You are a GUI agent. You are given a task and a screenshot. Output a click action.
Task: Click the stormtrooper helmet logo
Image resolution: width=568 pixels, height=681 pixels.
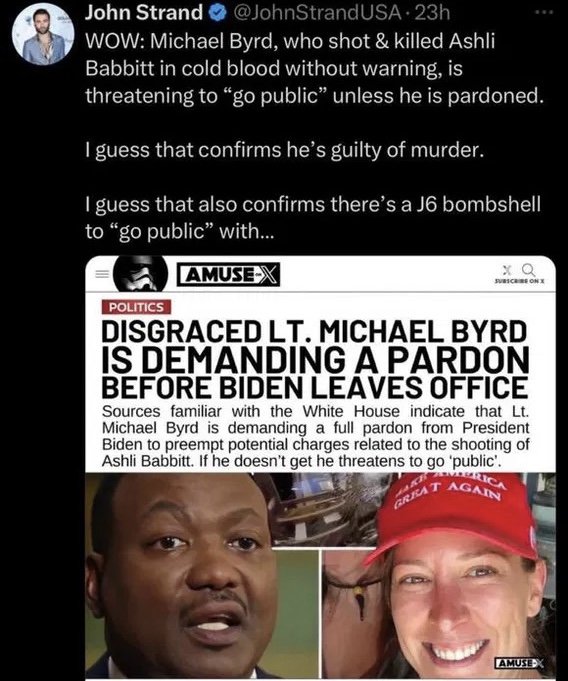[141, 274]
